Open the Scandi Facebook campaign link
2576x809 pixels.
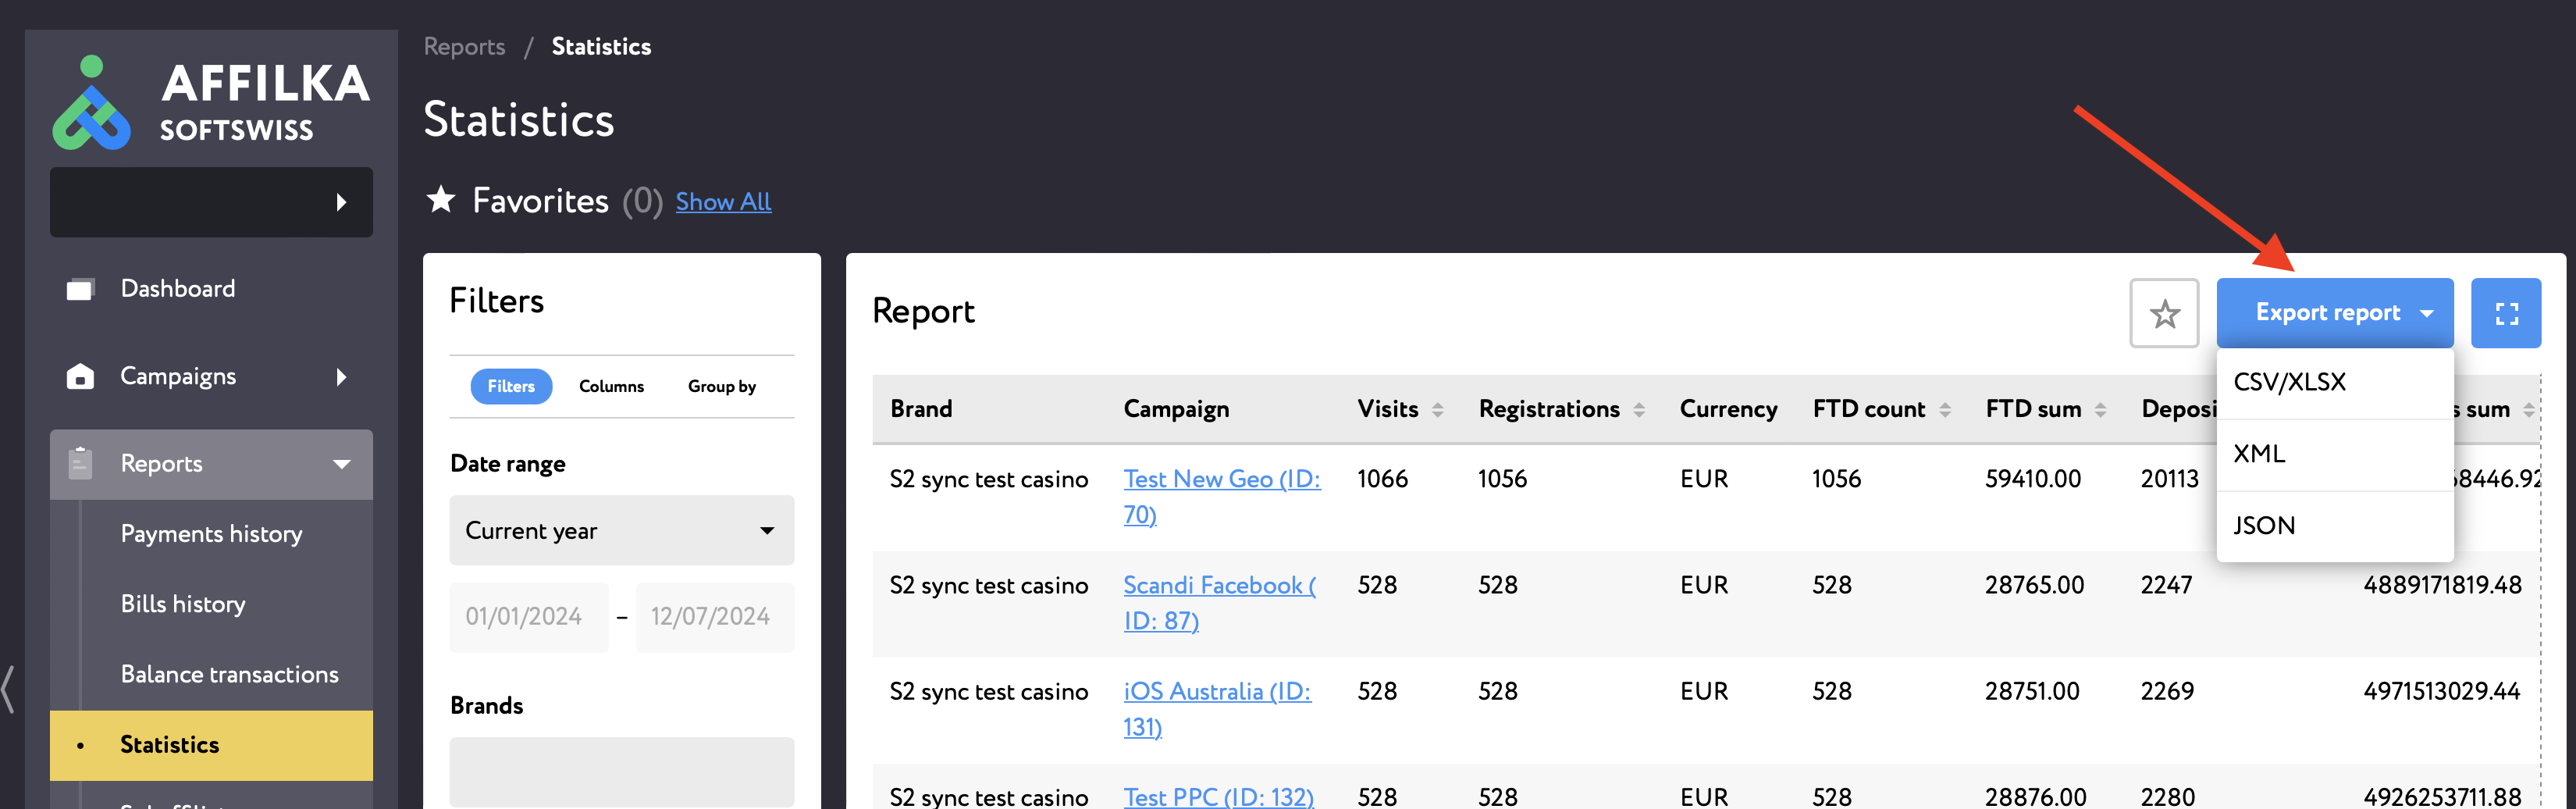click(1219, 603)
